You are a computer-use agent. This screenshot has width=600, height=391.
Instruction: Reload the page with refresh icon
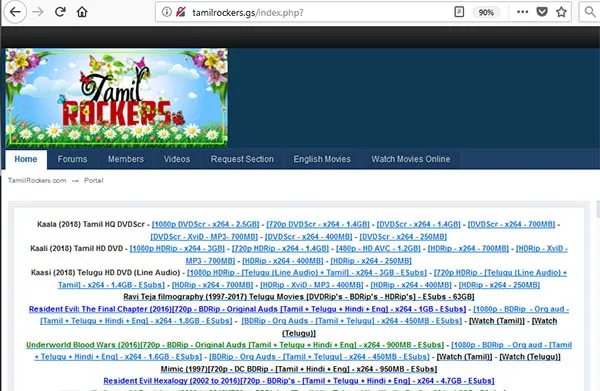(x=60, y=12)
